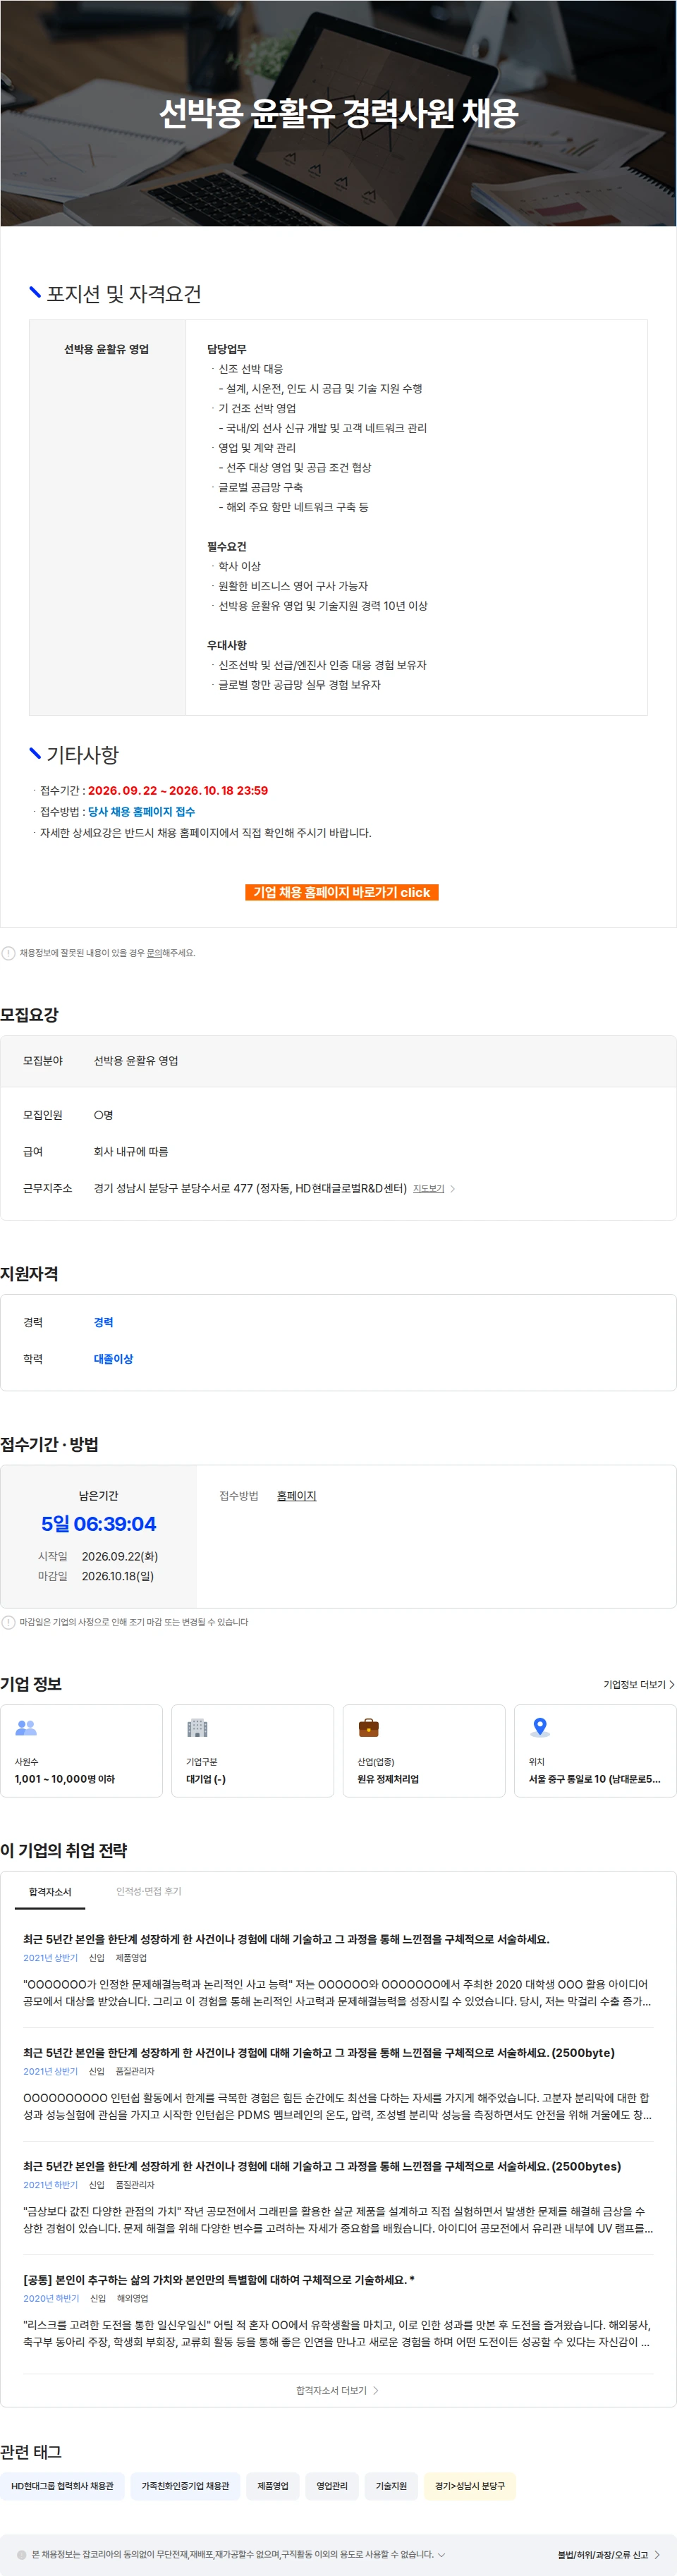Open the essay question ending with (2500bytes)

click(322, 2166)
